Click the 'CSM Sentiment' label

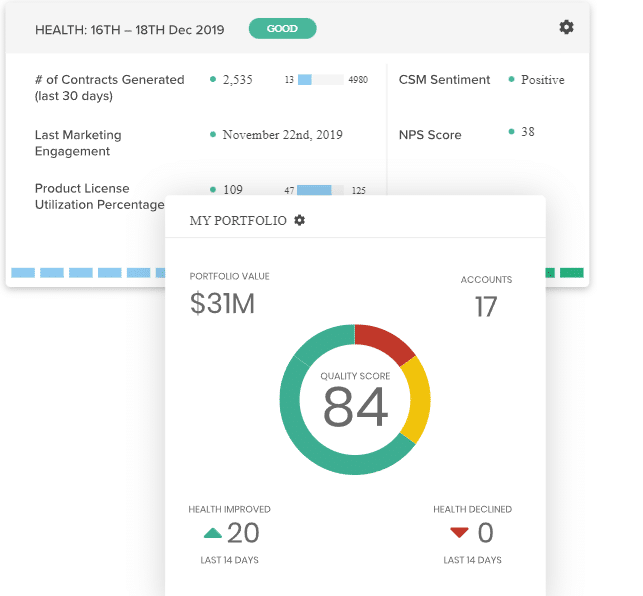pos(445,80)
